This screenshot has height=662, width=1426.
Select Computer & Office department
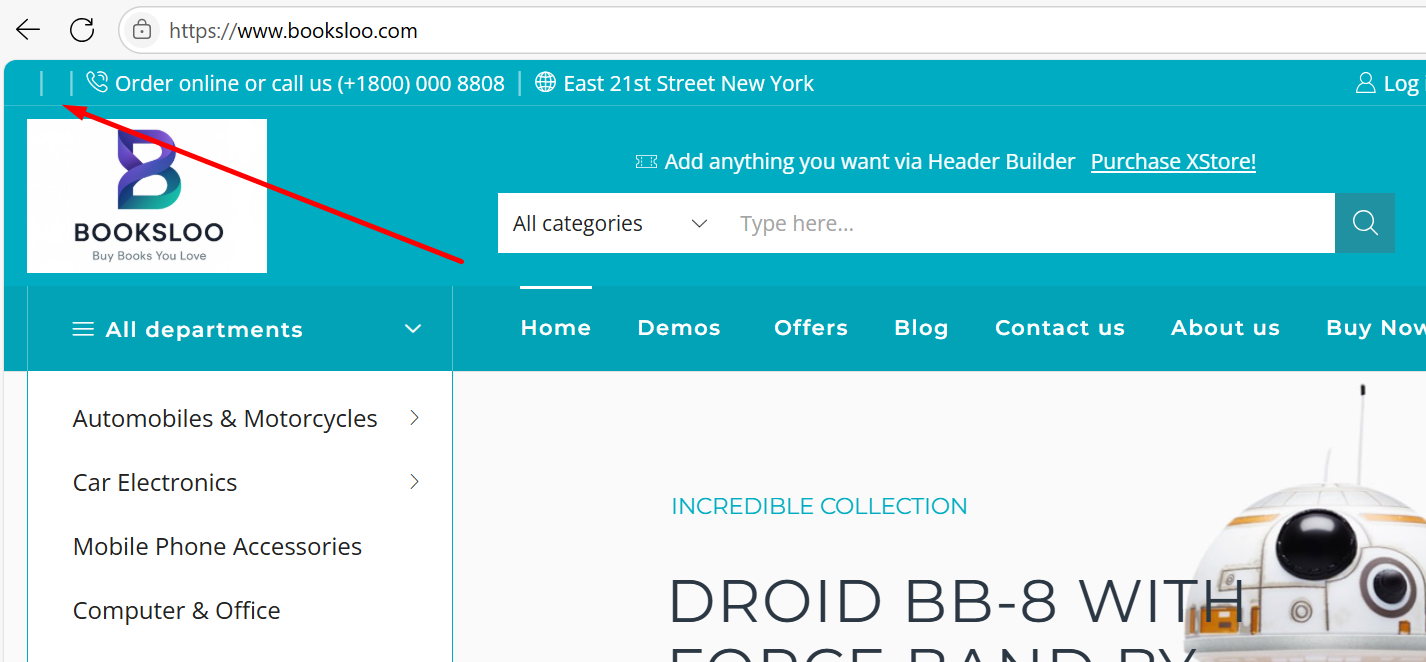click(176, 610)
